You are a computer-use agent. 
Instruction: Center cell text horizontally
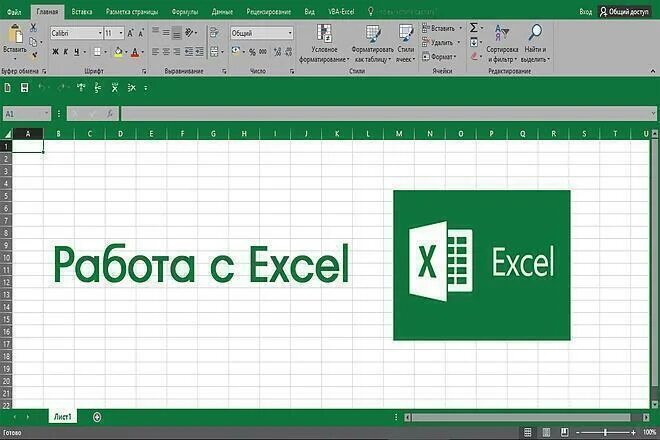click(x=166, y=52)
